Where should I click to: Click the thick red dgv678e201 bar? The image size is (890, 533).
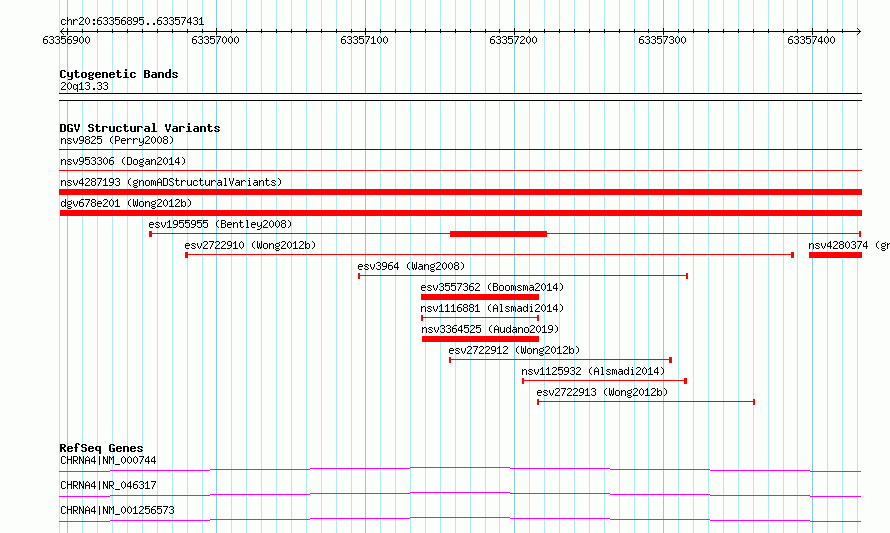[x=460, y=213]
